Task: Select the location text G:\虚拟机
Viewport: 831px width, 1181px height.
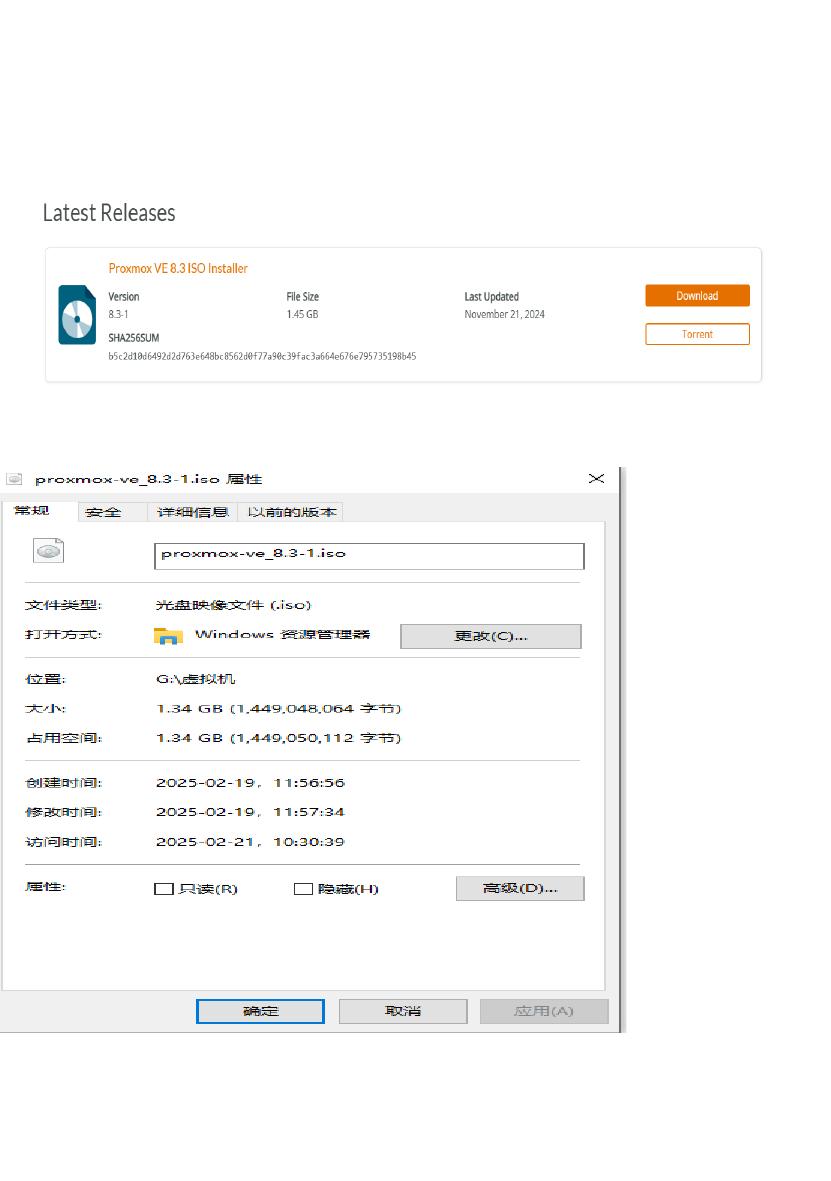Action: [196, 679]
